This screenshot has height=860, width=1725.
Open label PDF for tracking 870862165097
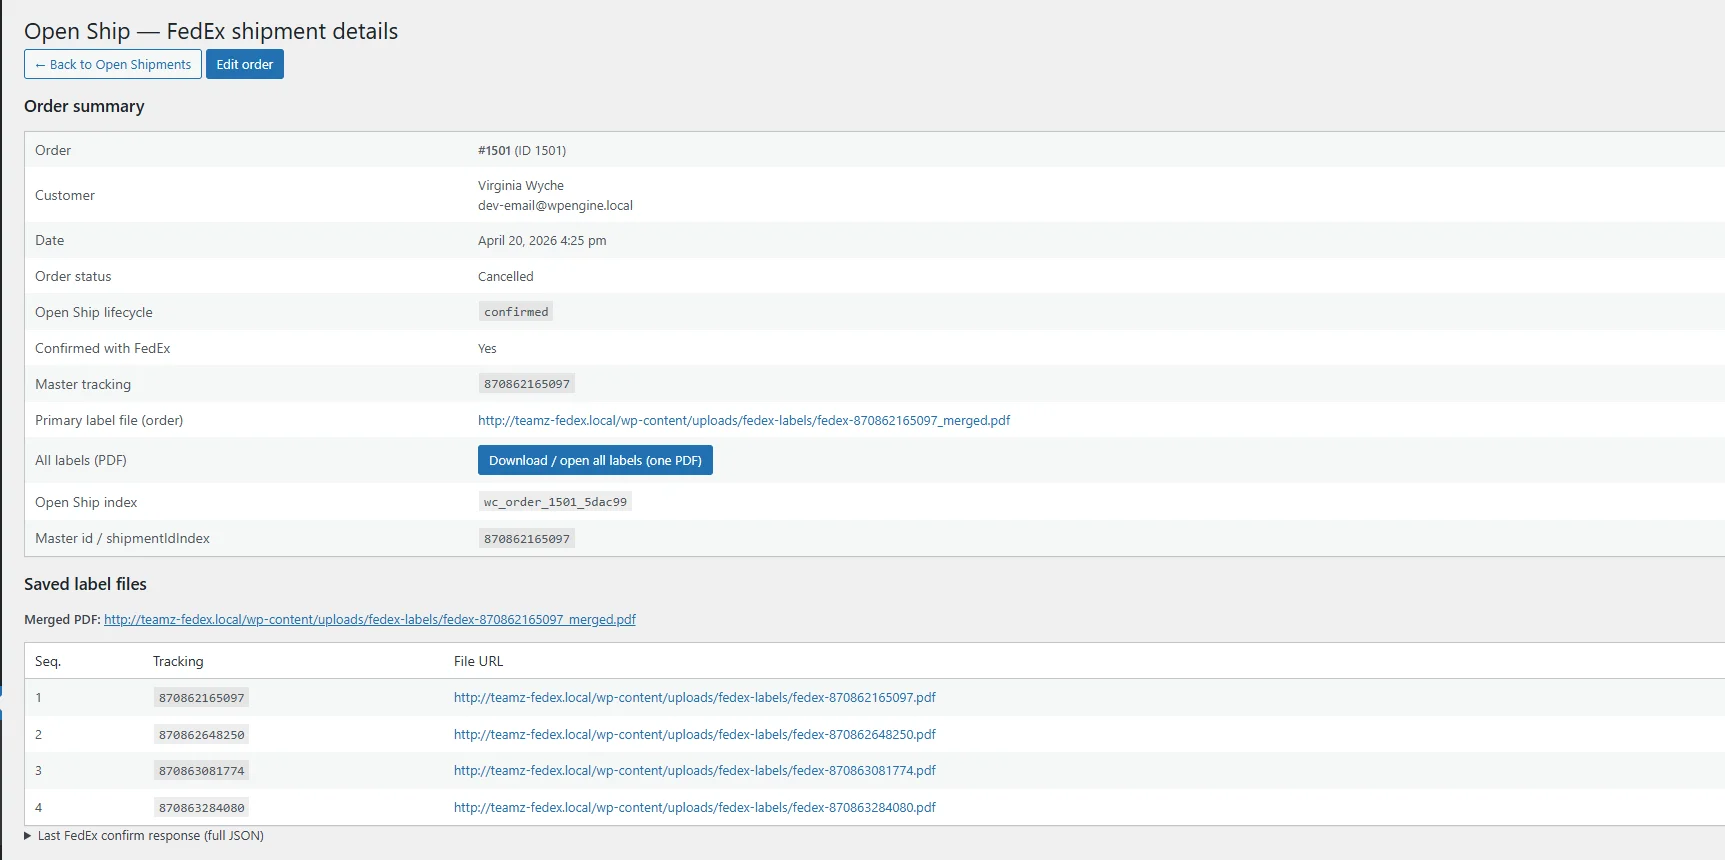695,697
